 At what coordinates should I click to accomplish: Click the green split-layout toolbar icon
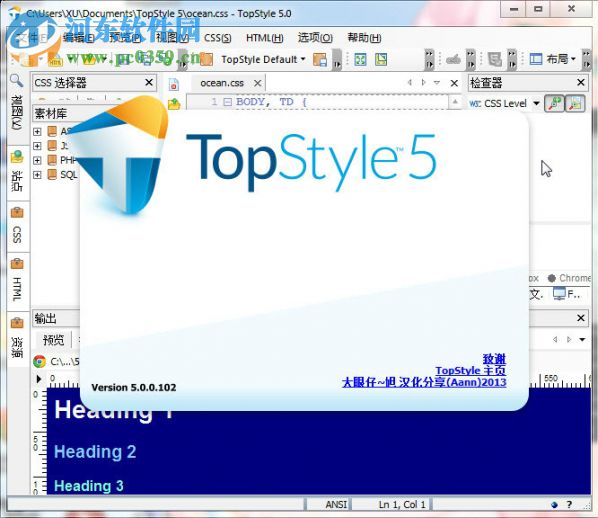pyautogui.click(x=381, y=59)
